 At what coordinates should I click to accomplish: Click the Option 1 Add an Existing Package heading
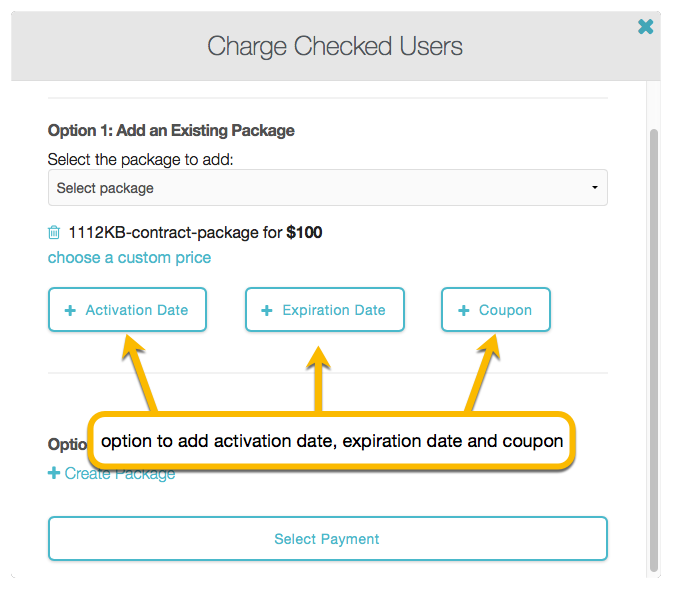(x=171, y=130)
